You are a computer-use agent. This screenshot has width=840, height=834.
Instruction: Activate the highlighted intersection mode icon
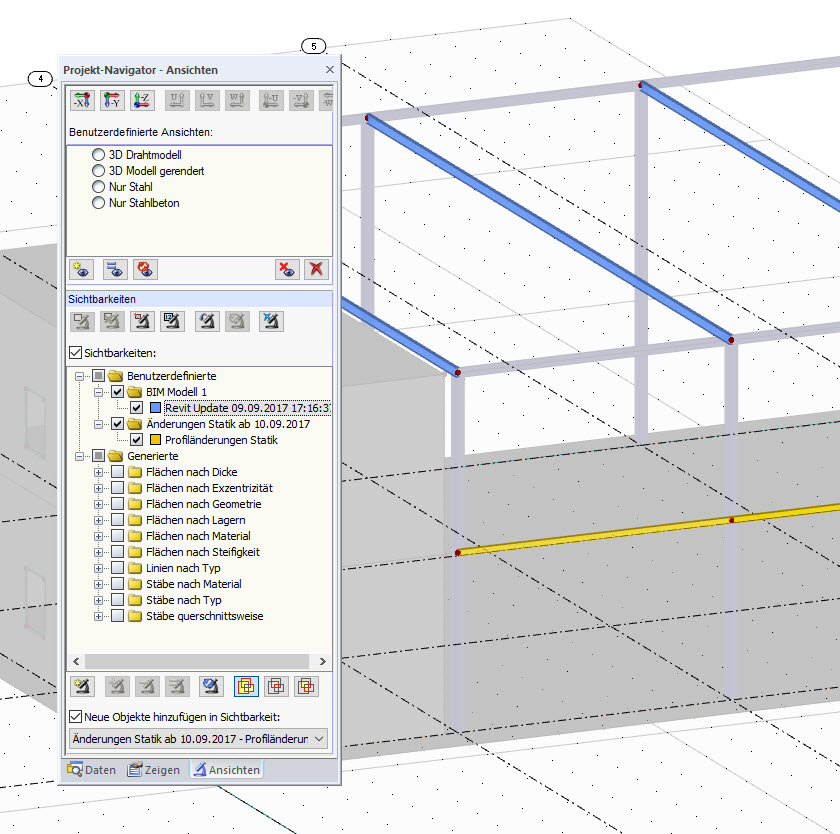244,686
